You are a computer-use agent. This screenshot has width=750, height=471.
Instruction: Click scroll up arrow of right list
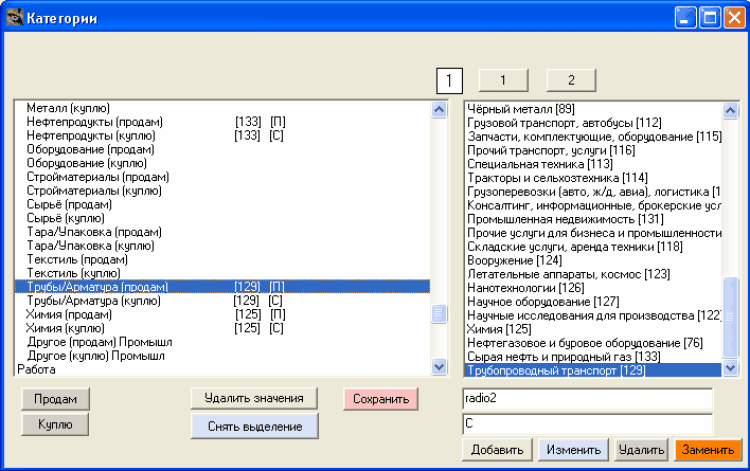[730, 109]
